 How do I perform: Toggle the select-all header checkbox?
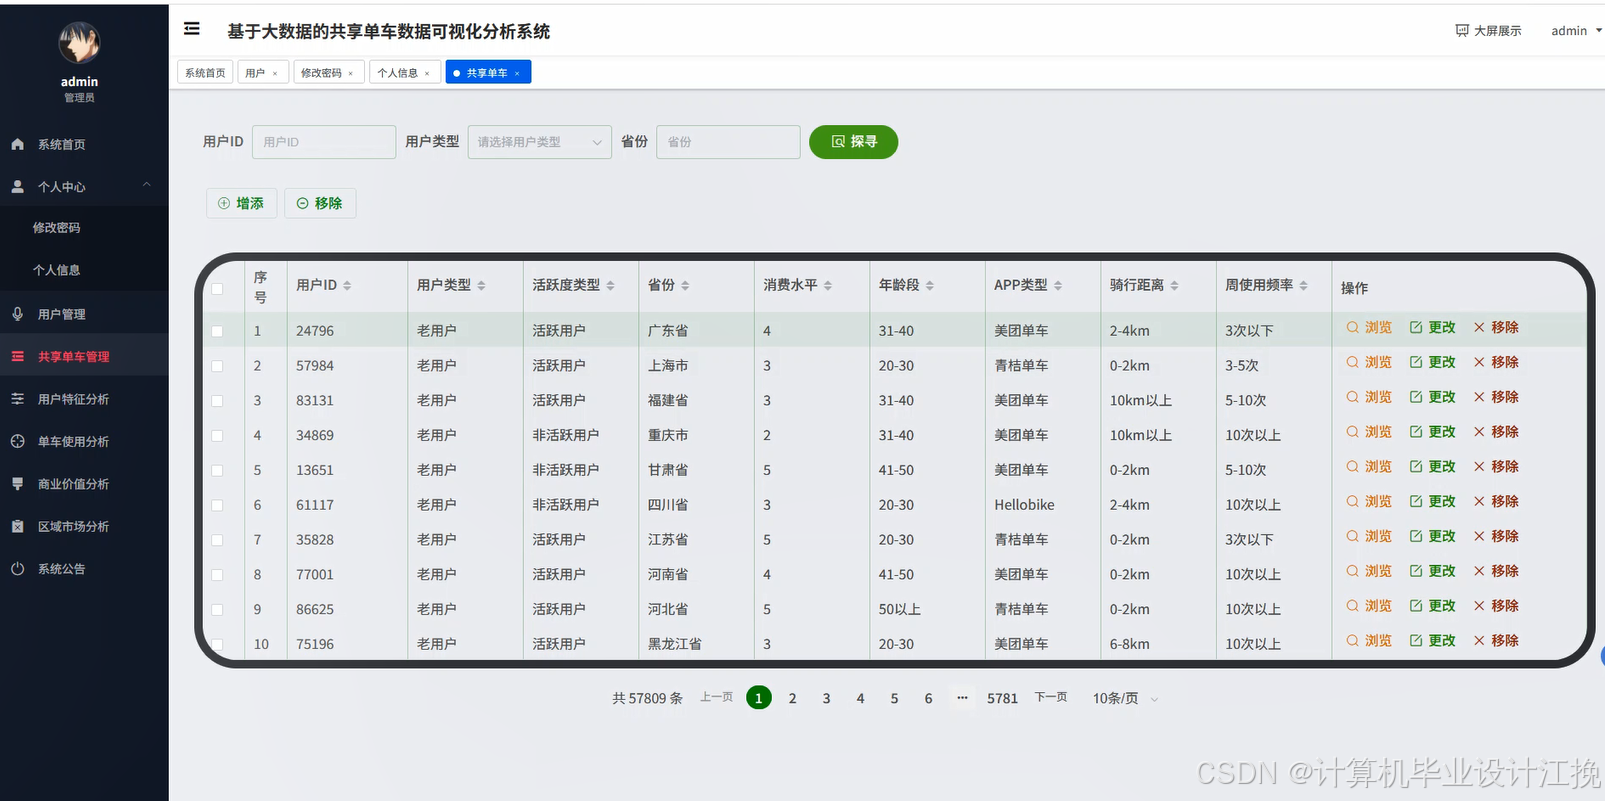(217, 289)
